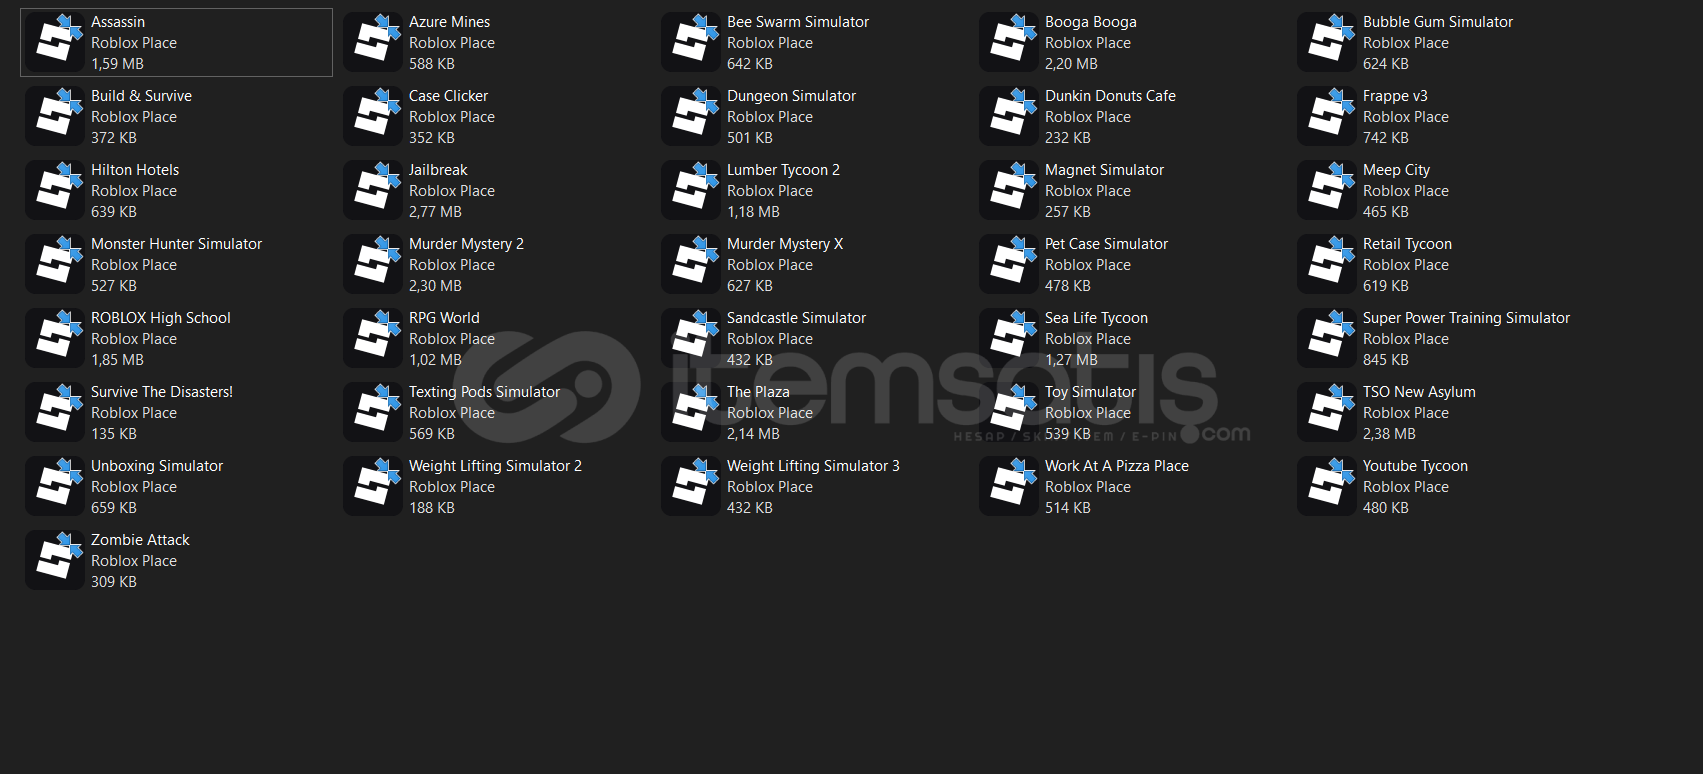This screenshot has height=774, width=1703.
Task: Select the Jailbreak file name
Action: click(438, 170)
